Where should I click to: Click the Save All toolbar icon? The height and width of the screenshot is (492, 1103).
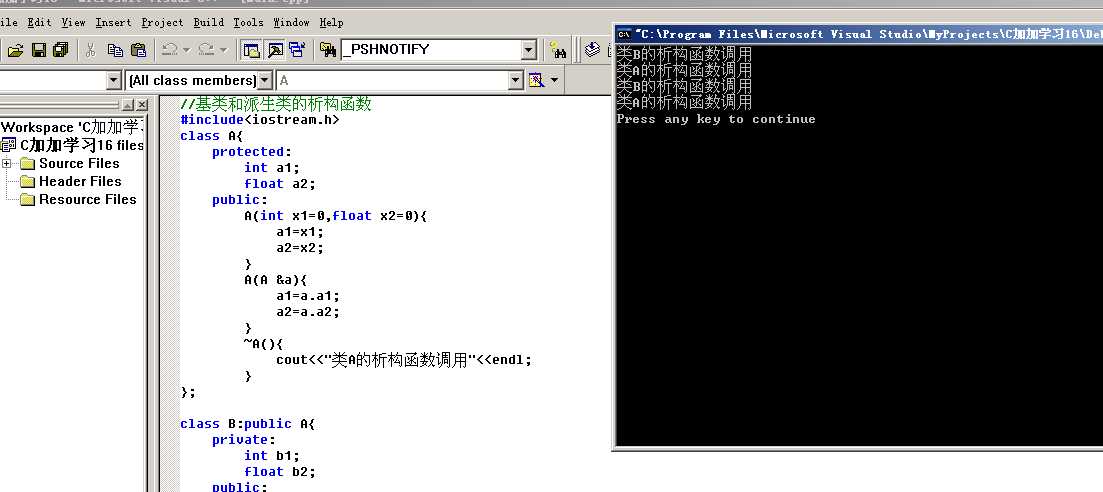(60, 49)
